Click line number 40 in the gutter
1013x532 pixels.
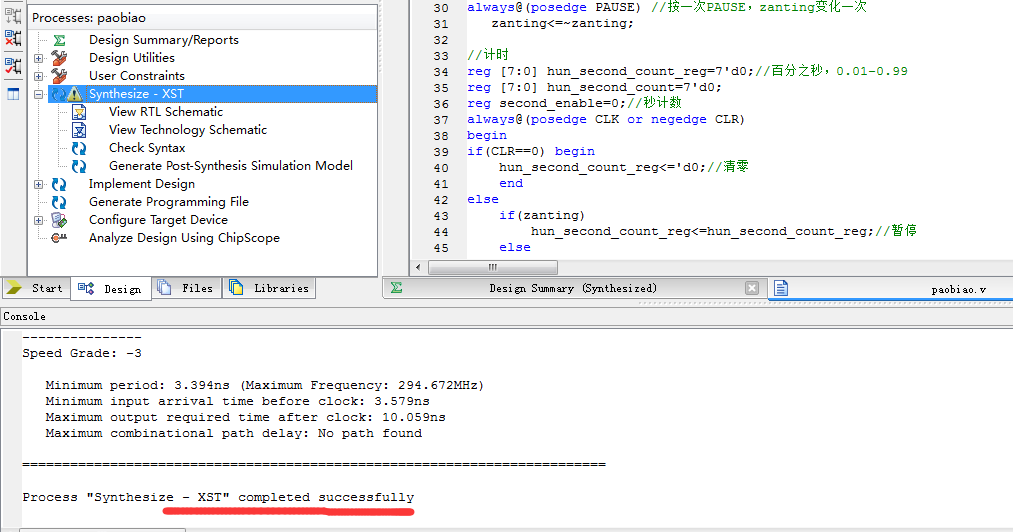pyautogui.click(x=441, y=168)
